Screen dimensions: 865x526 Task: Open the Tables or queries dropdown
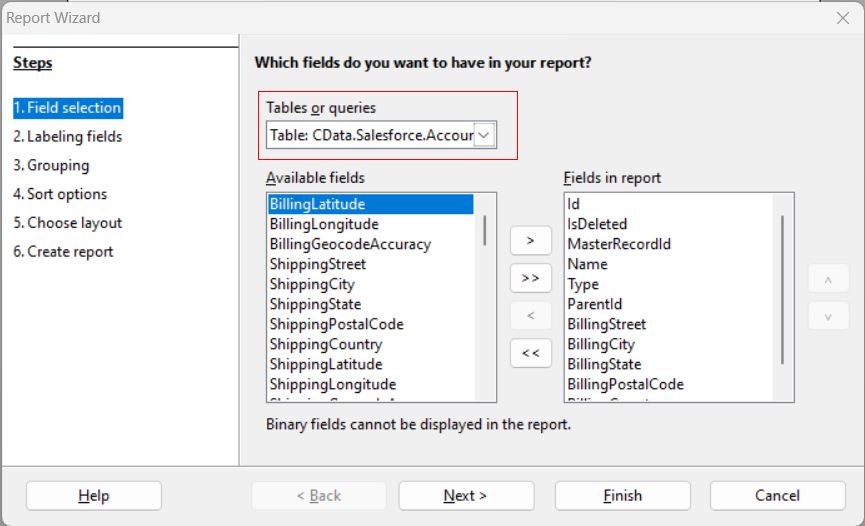(484, 135)
